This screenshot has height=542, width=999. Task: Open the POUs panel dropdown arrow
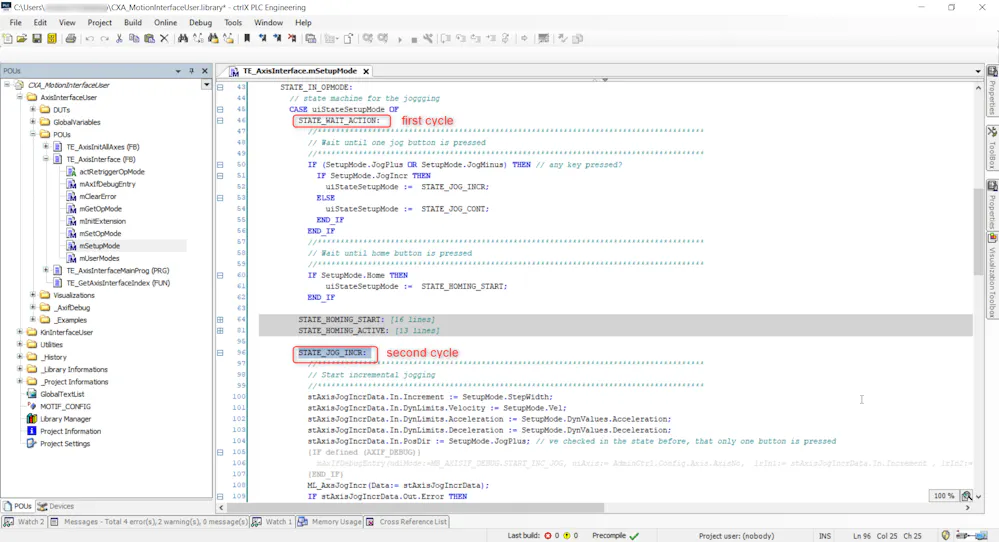click(x=178, y=71)
